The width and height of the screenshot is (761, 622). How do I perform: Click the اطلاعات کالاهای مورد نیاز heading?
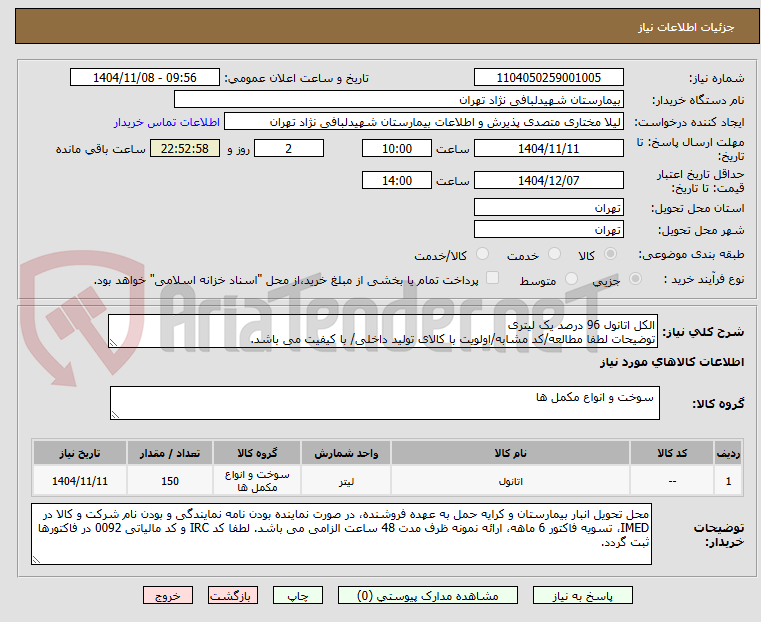[672, 362]
